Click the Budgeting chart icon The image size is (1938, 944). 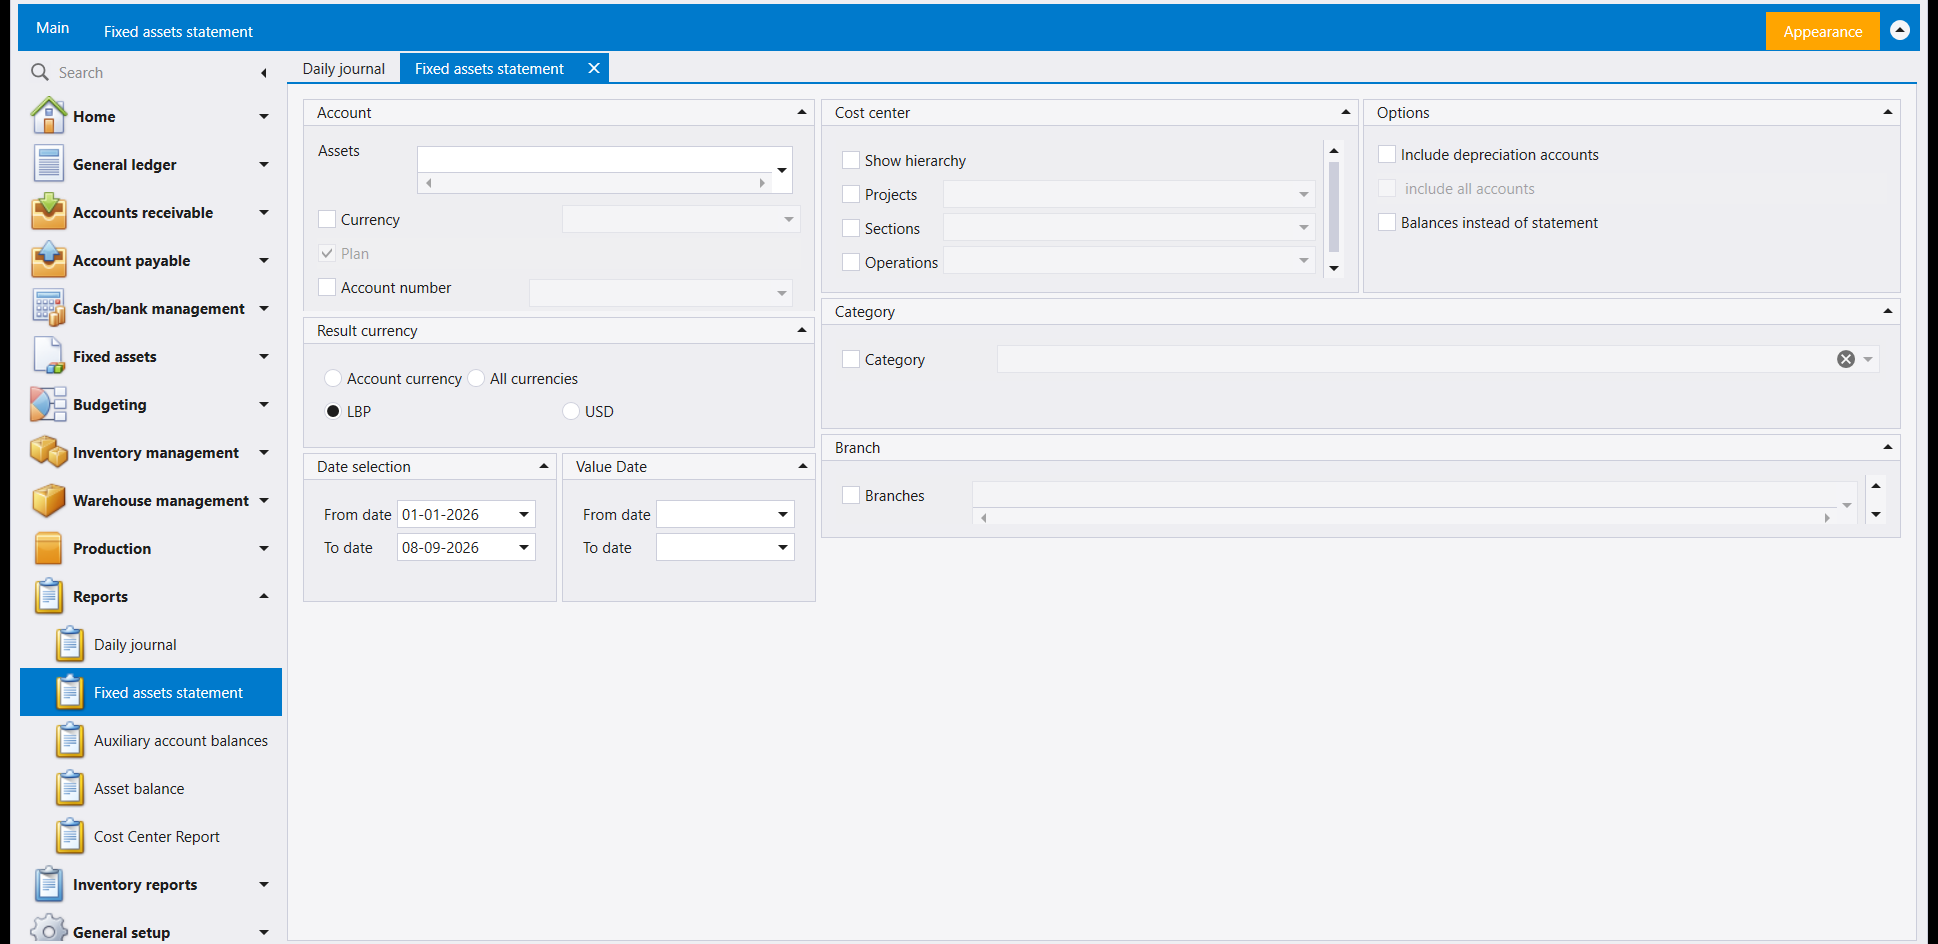click(48, 404)
